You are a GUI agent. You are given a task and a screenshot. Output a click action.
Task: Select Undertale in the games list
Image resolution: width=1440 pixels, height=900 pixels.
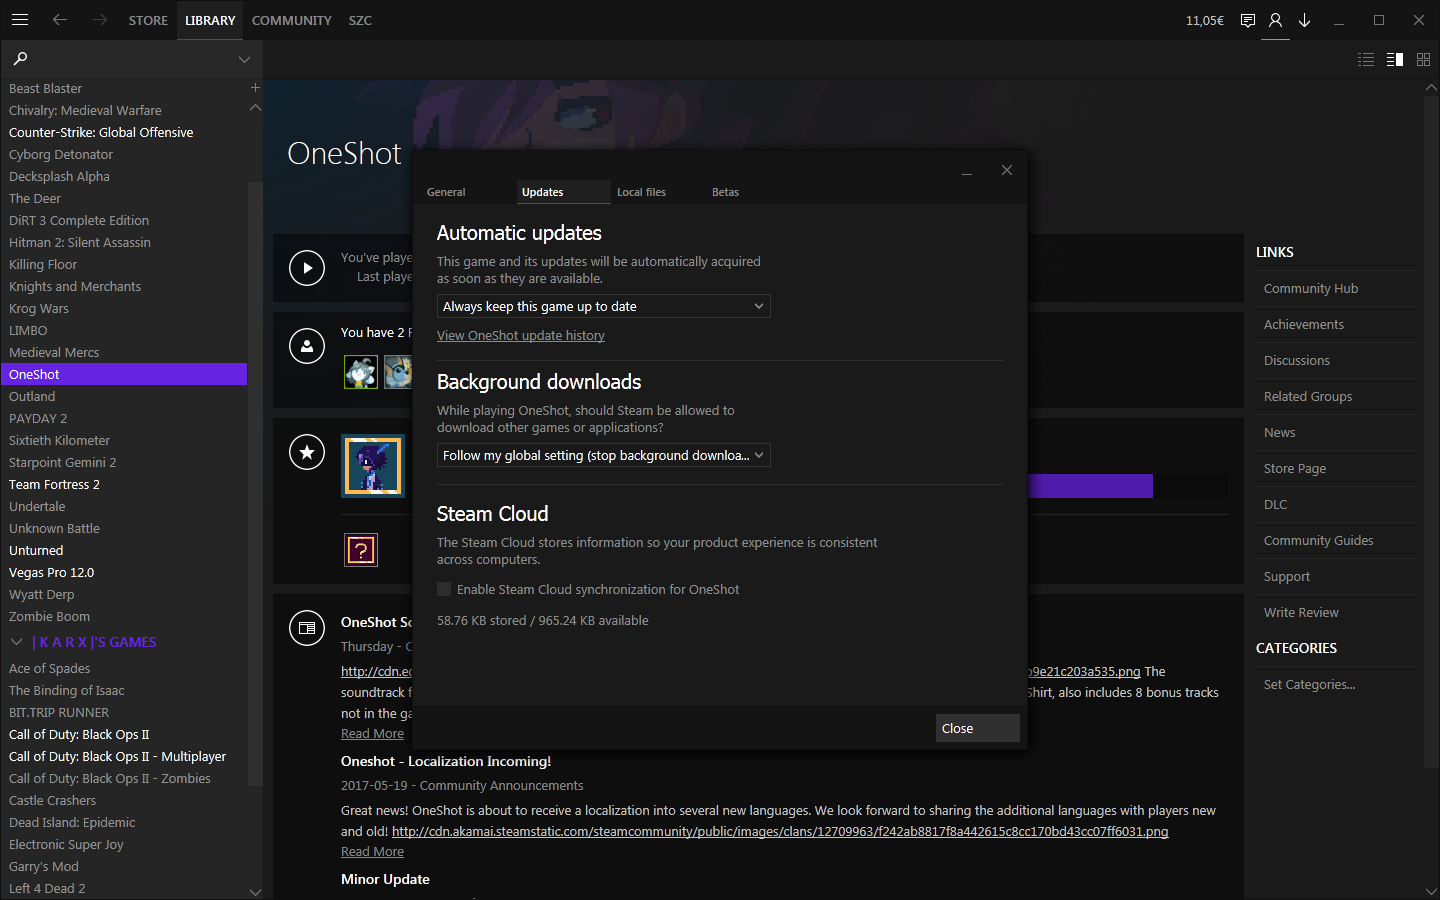tap(37, 506)
